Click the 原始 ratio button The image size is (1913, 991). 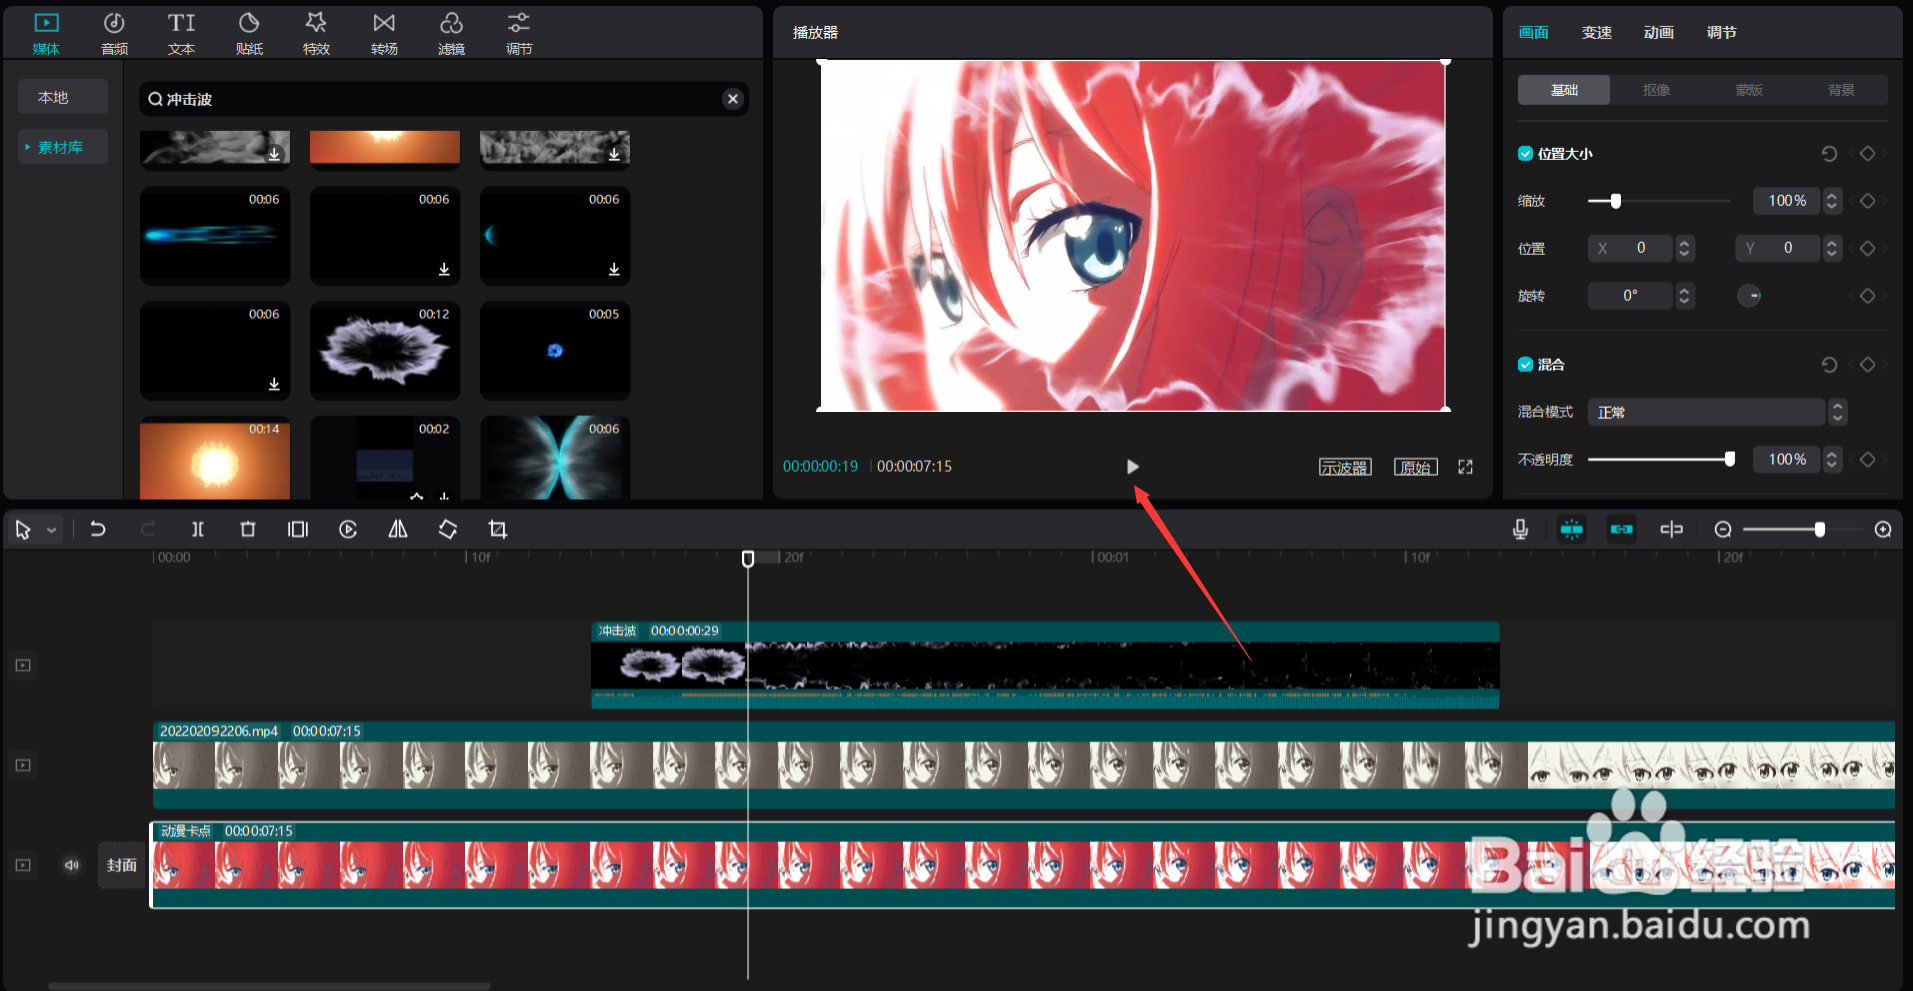pos(1415,467)
